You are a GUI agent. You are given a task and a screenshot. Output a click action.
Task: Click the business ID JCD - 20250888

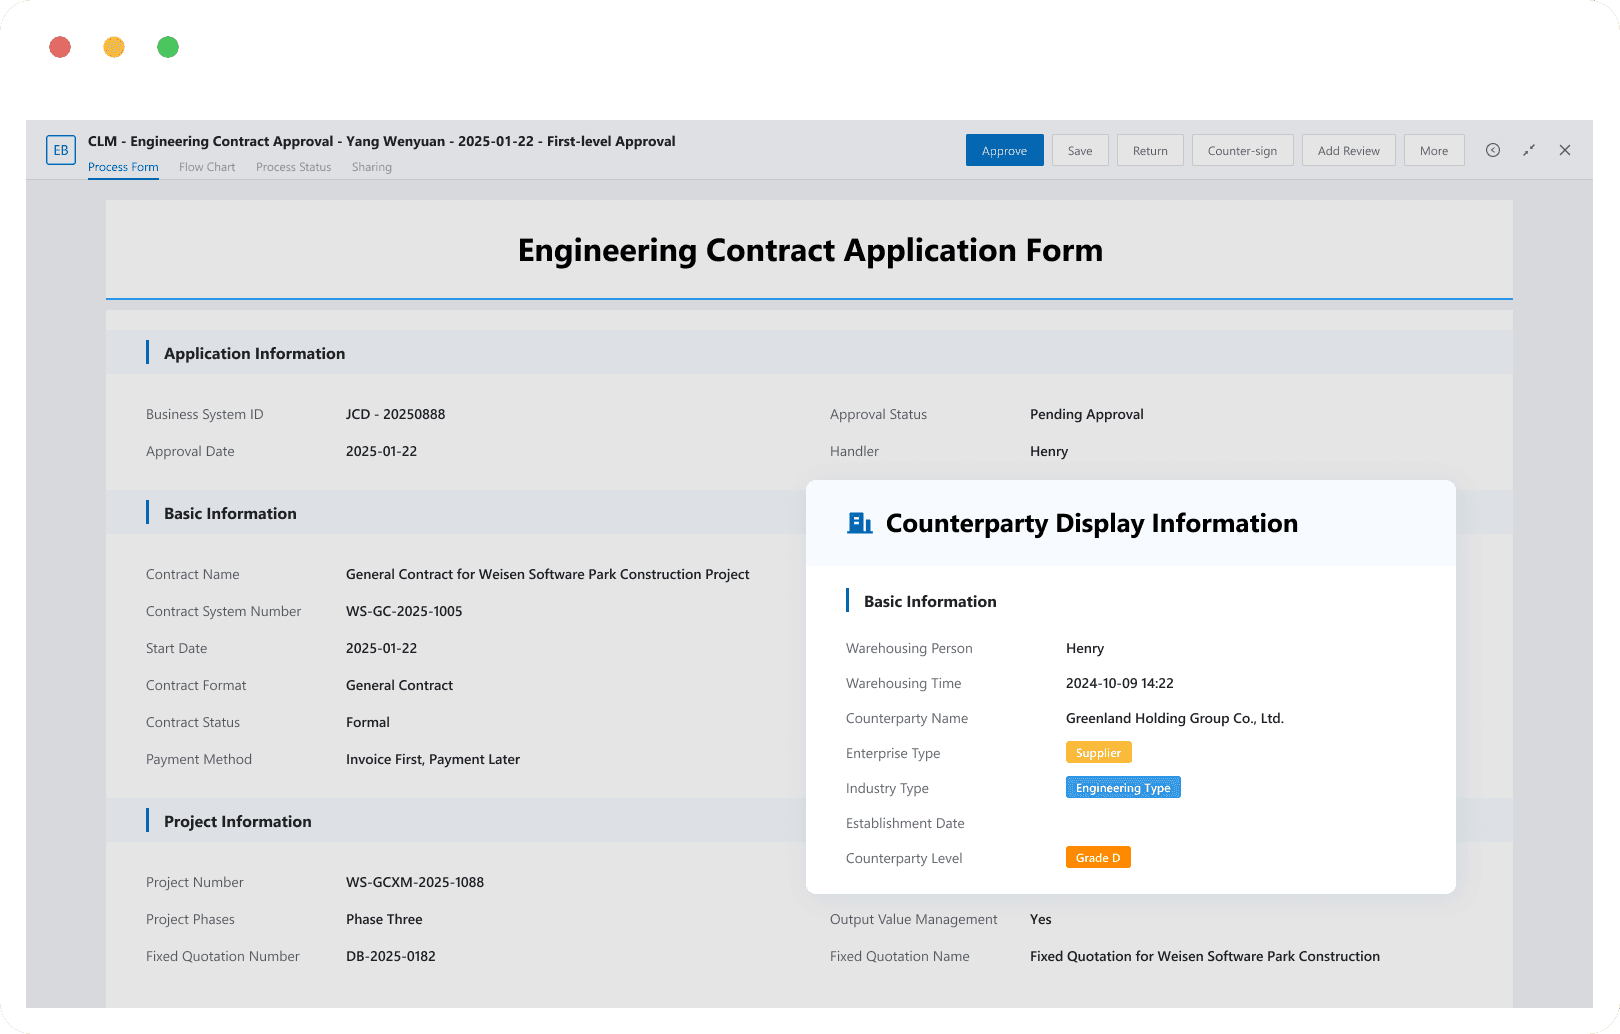point(396,414)
